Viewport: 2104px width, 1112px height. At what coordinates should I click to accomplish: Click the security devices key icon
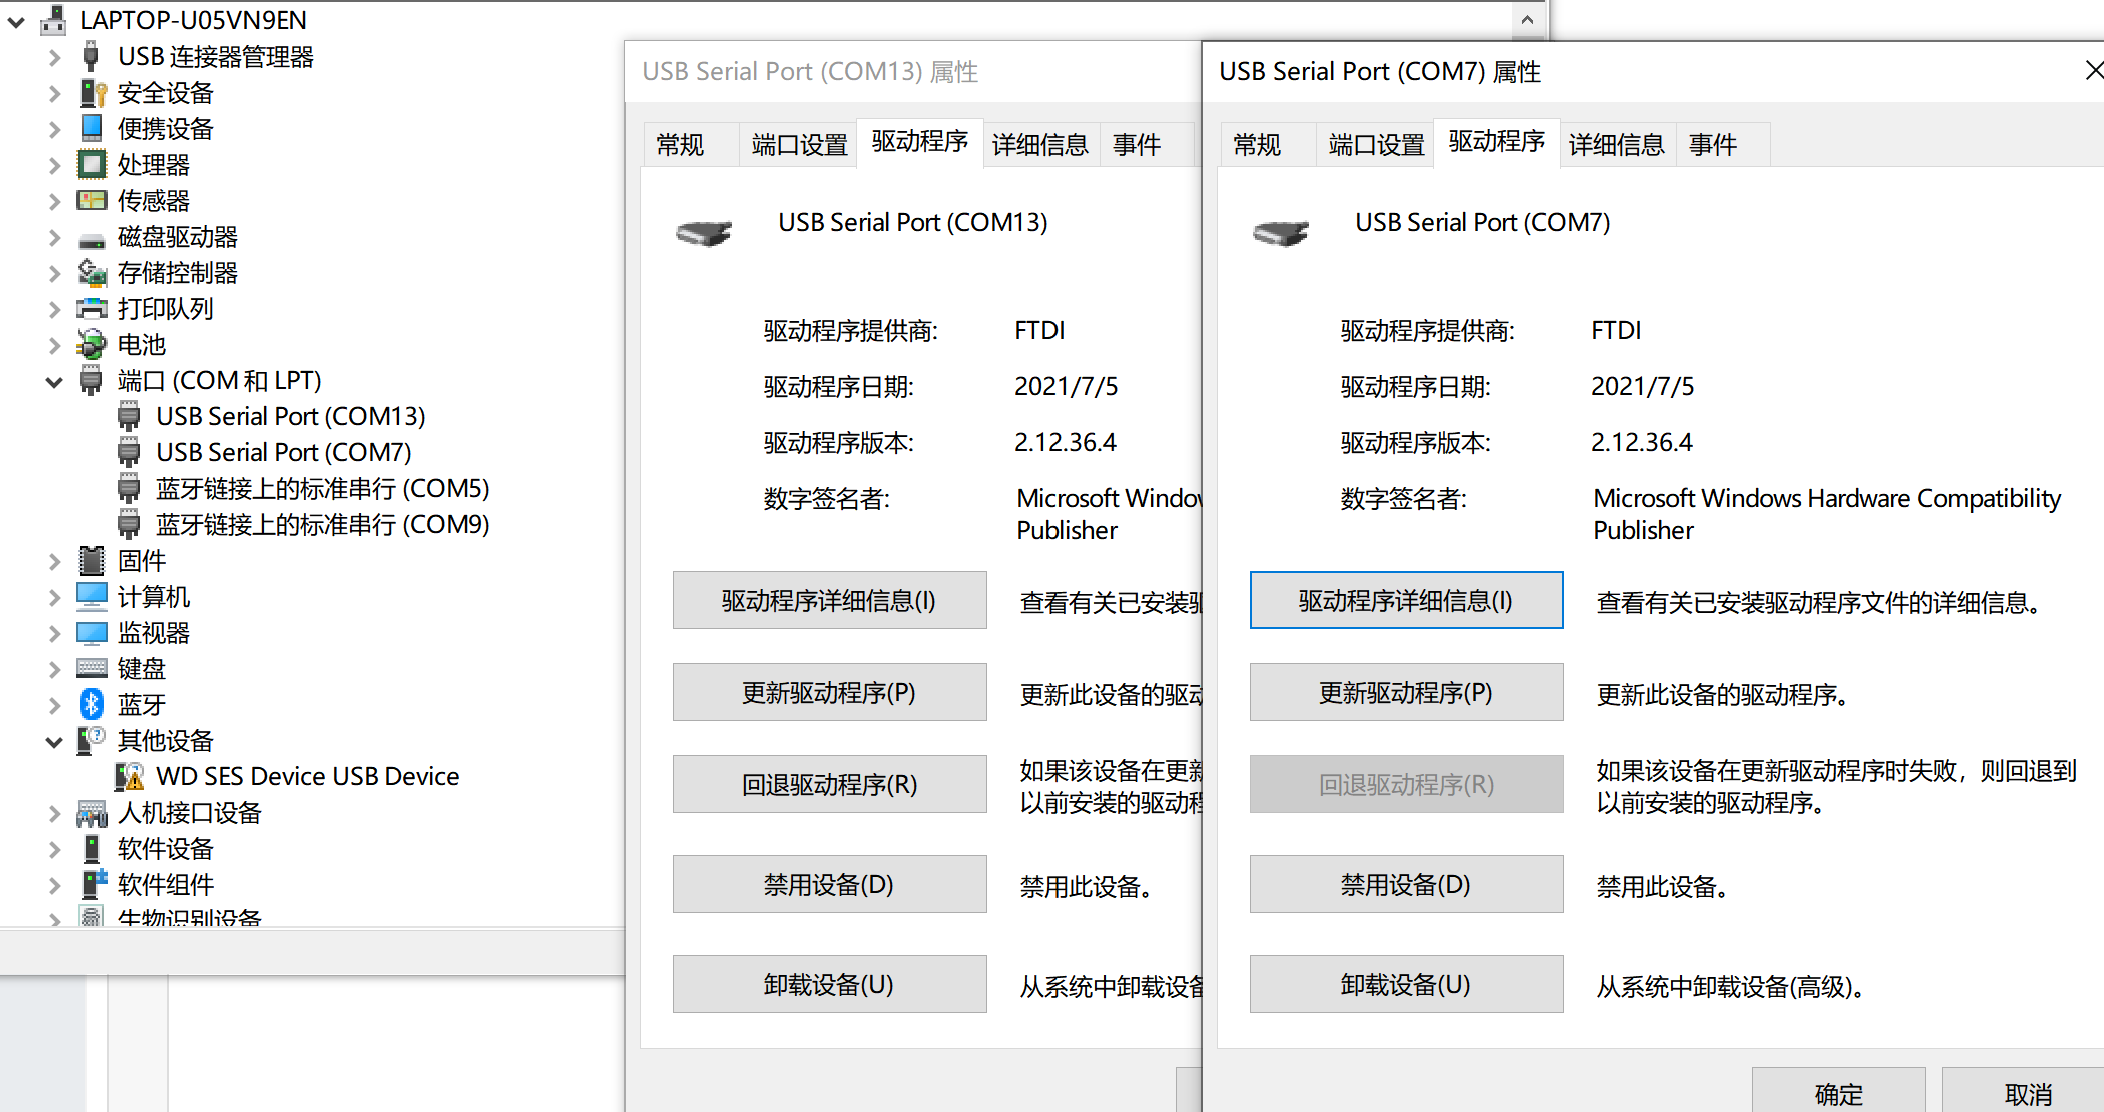92,93
